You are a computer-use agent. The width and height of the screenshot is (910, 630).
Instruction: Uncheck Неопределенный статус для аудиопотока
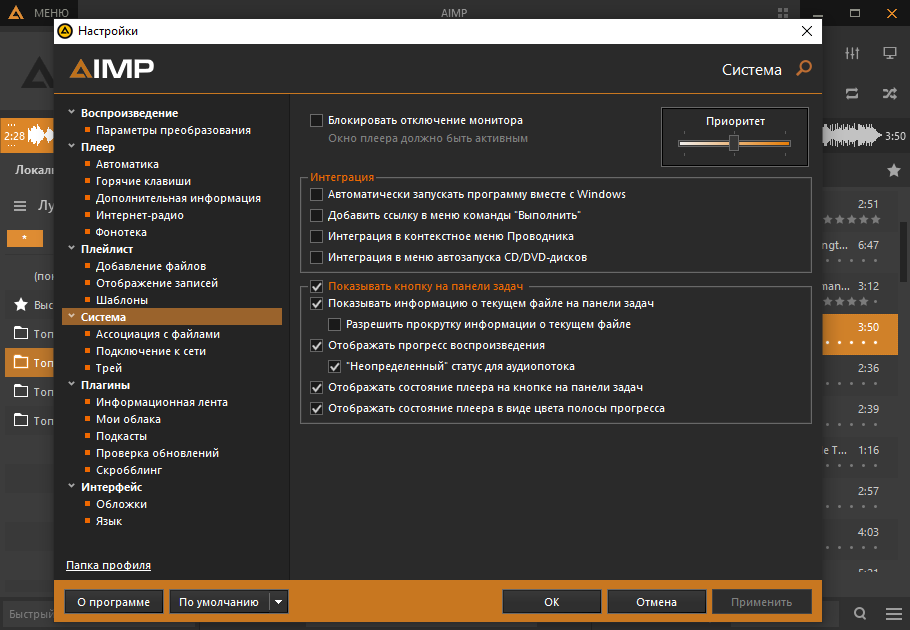(334, 367)
